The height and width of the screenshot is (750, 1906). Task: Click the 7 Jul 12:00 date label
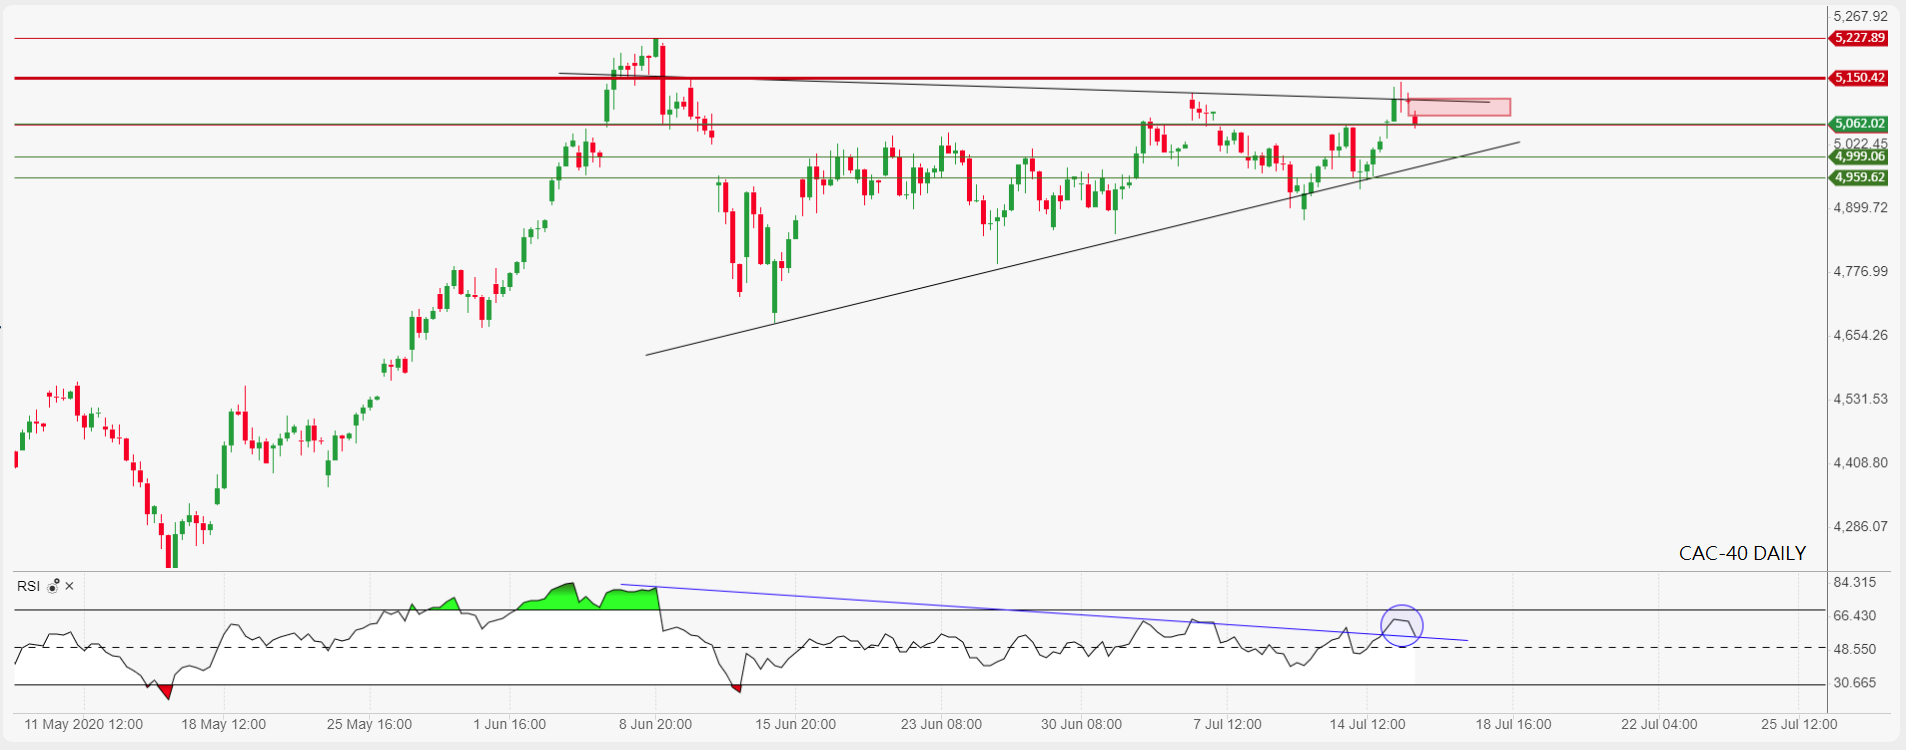click(1227, 724)
